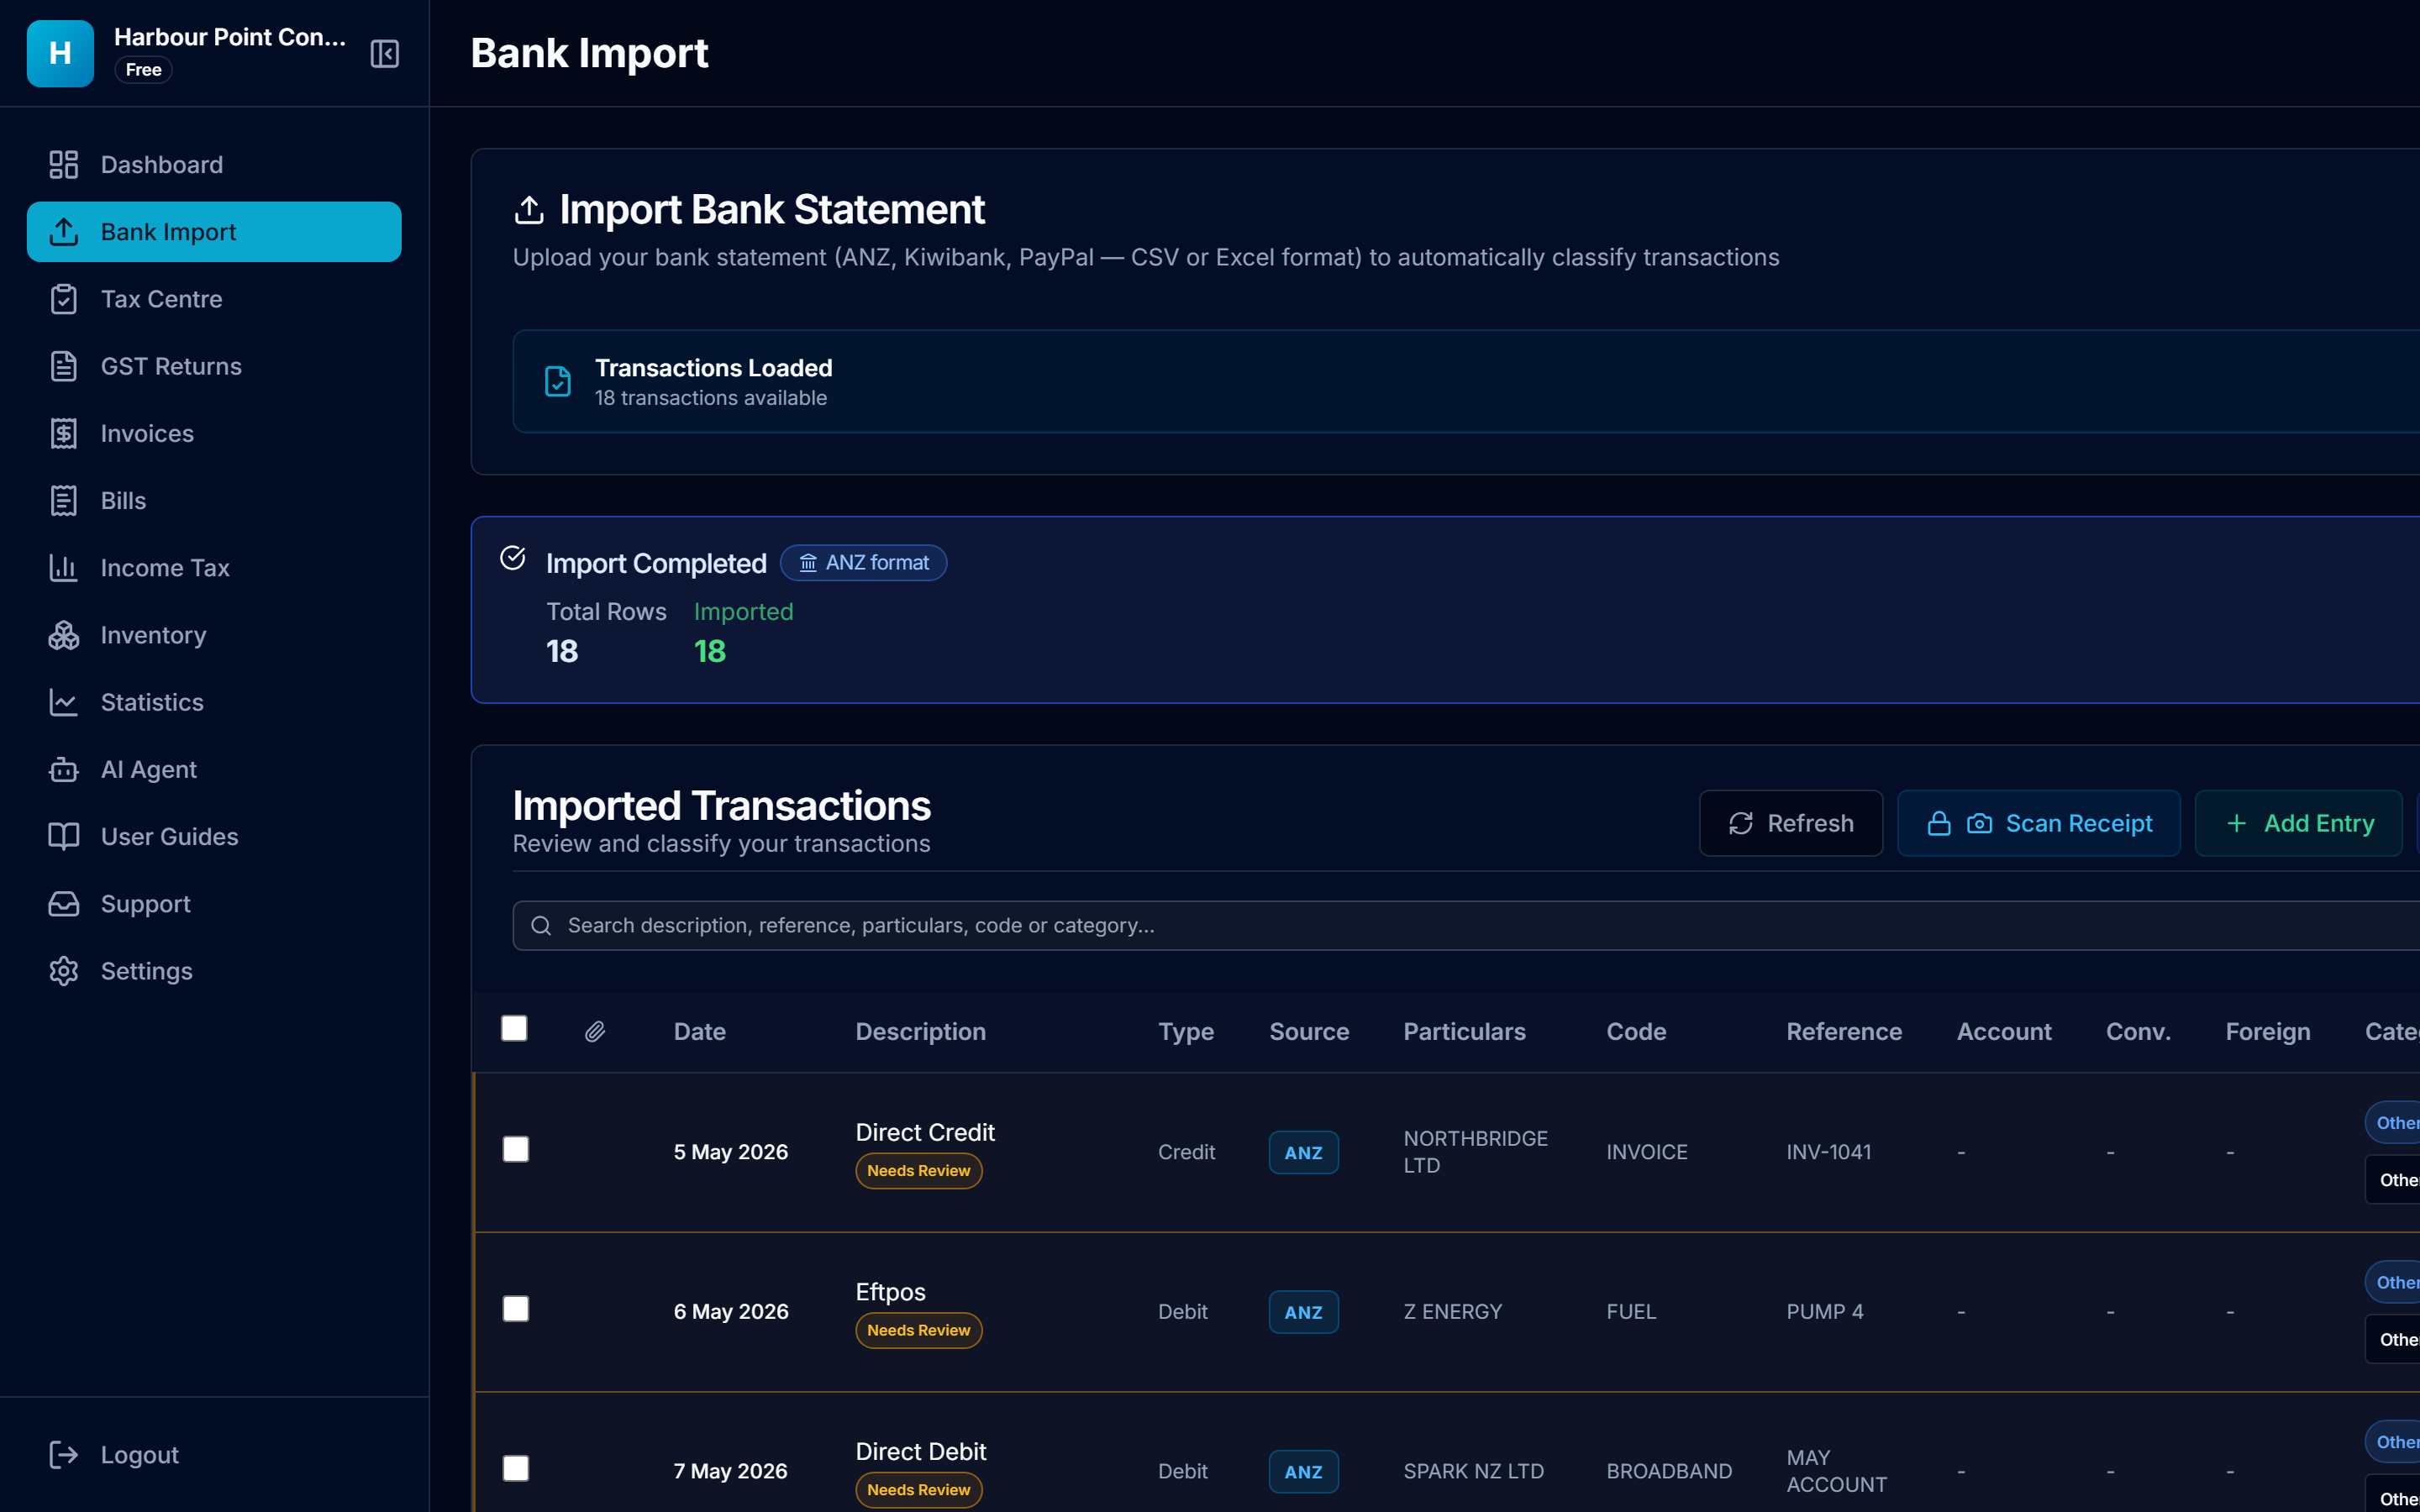Click the attachment paperclip column icon
The image size is (2420, 1512).
tap(595, 1032)
